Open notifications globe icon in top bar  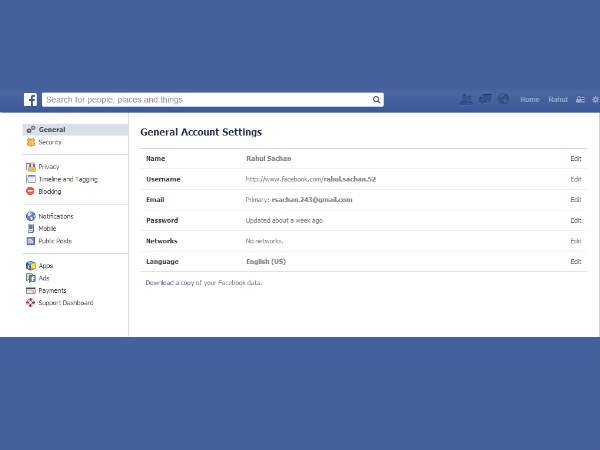(x=504, y=99)
